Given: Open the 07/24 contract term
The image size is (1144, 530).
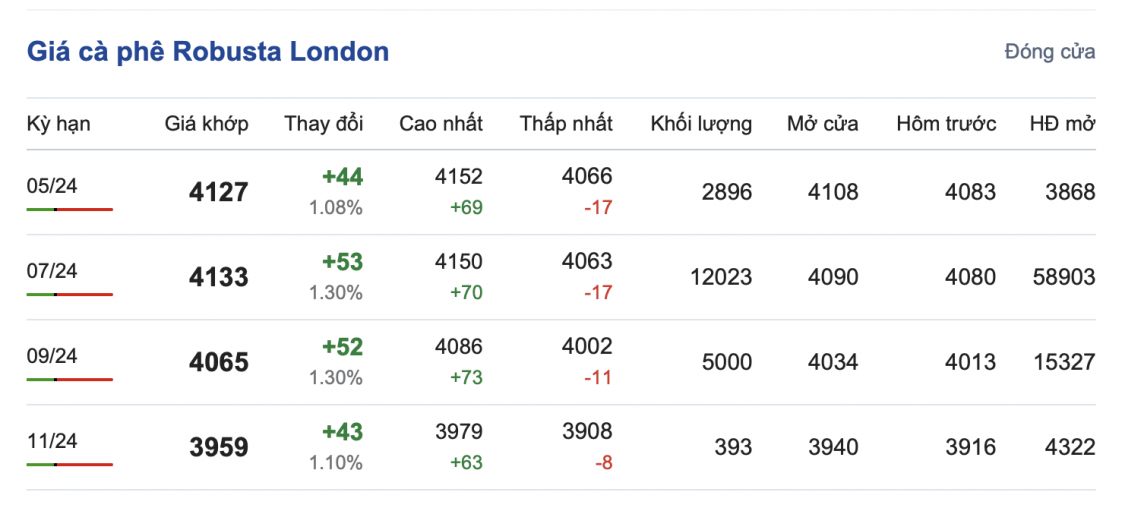Looking at the screenshot, I should tap(52, 271).
